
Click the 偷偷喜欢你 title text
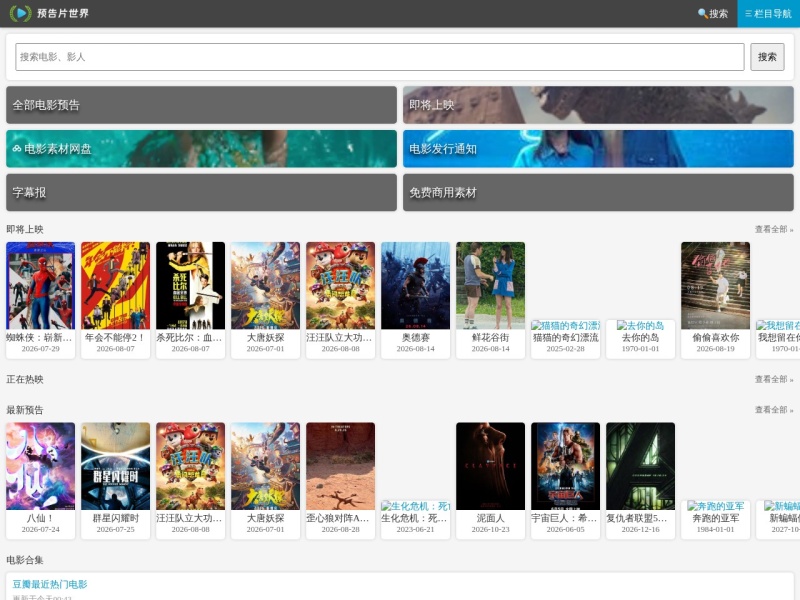[715, 337]
